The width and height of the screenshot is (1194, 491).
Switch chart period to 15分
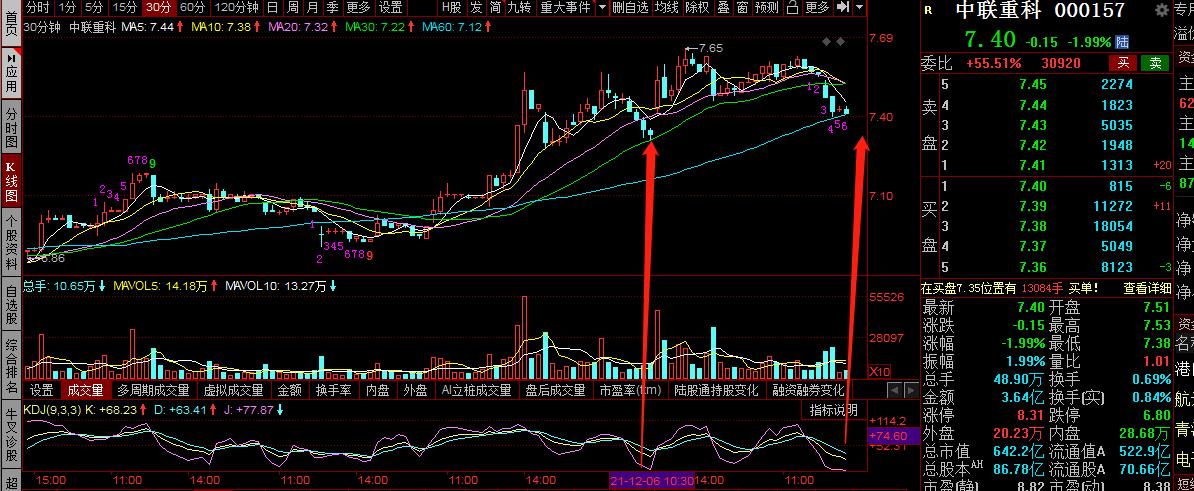pyautogui.click(x=124, y=8)
